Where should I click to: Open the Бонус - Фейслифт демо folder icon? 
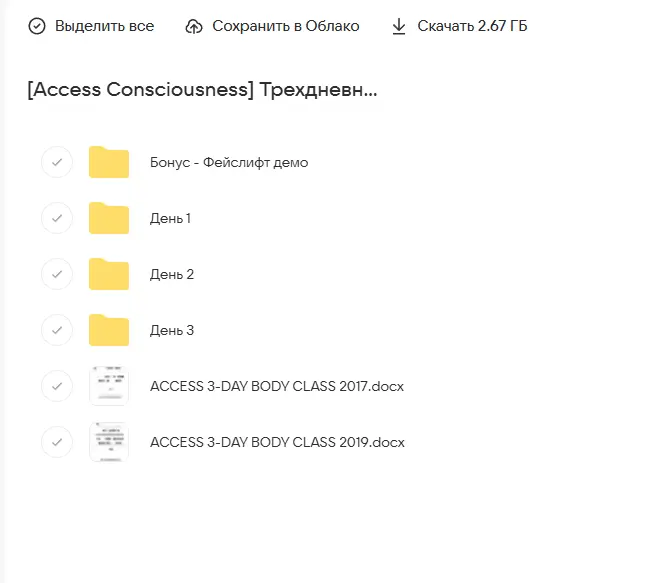109,162
